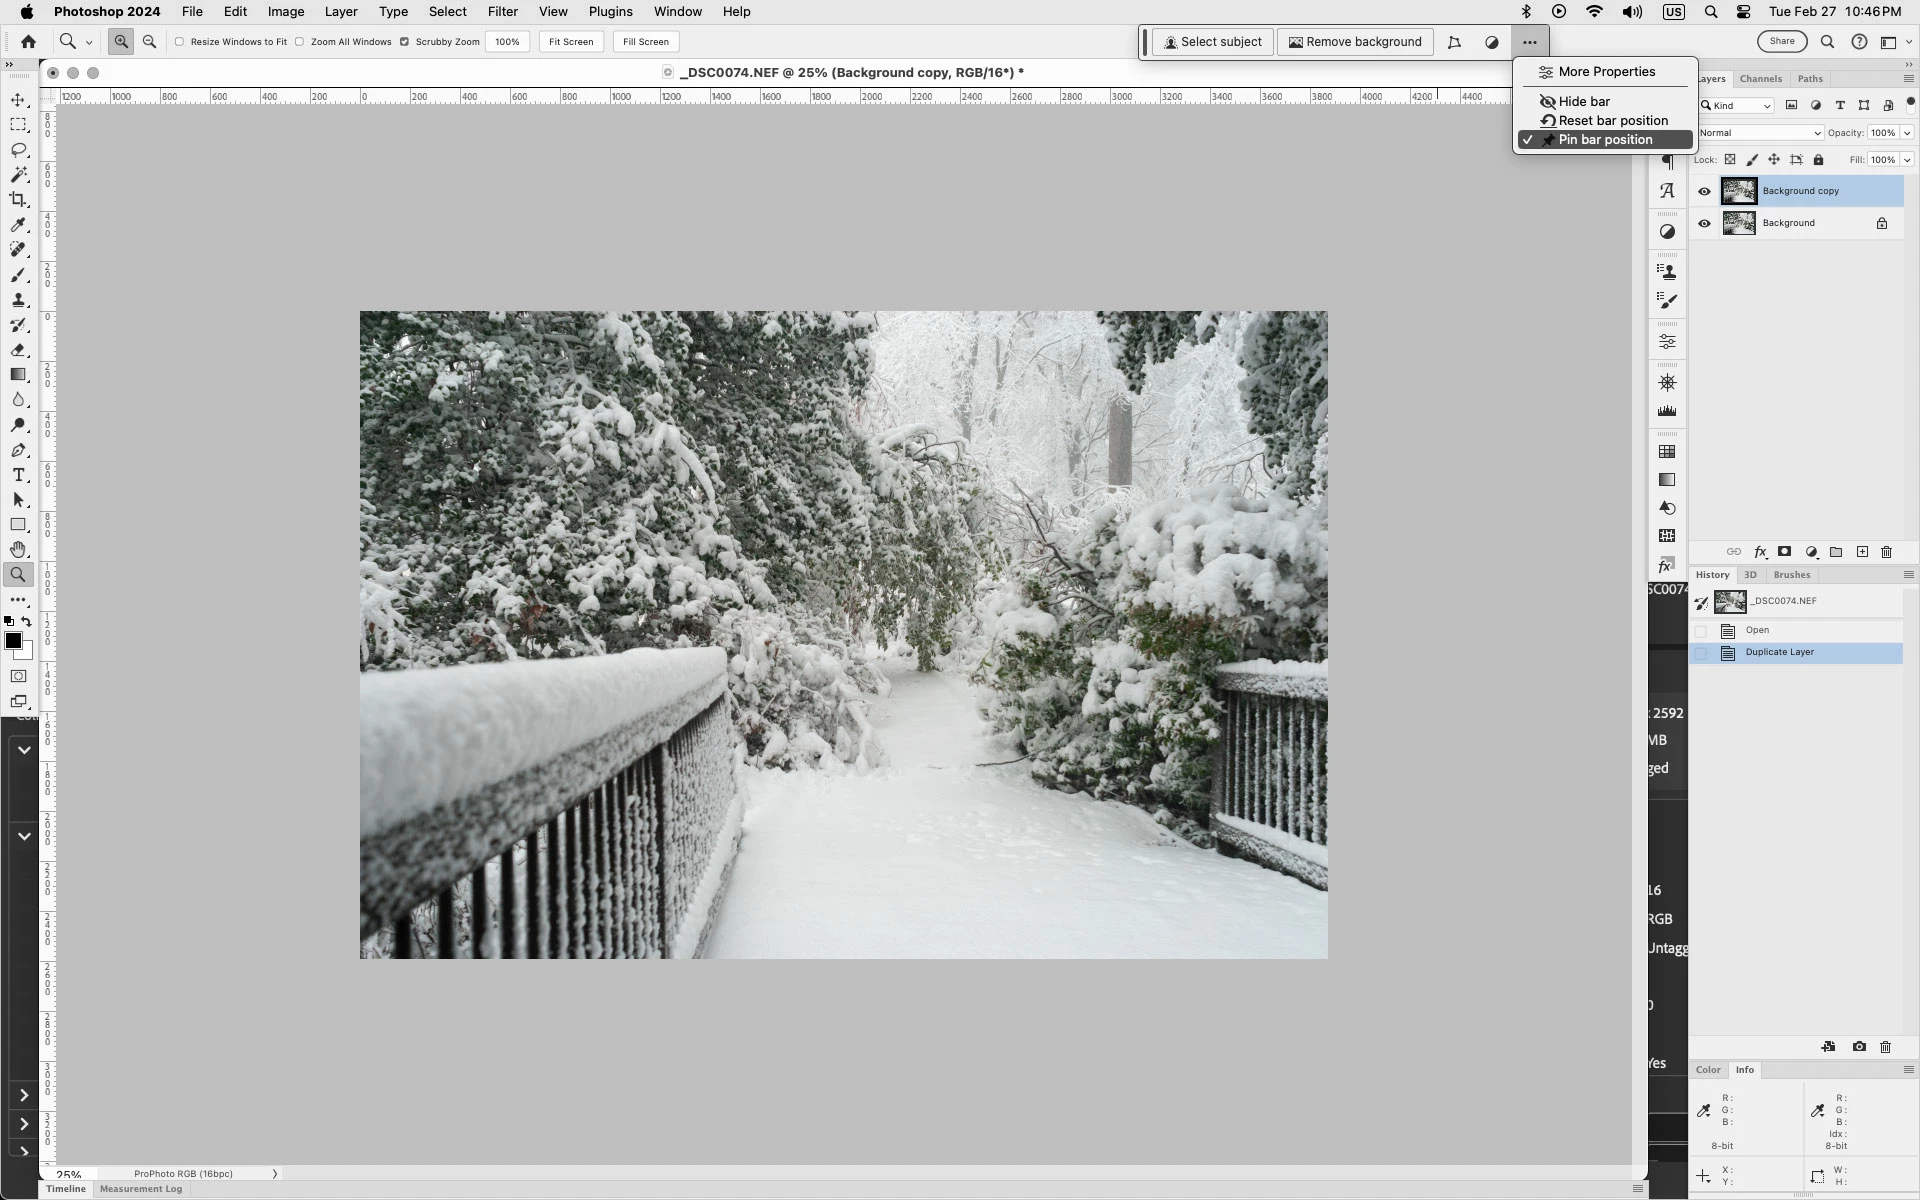Open the Kind filter dropdown
The height and width of the screenshot is (1200, 1920).
1737,106
